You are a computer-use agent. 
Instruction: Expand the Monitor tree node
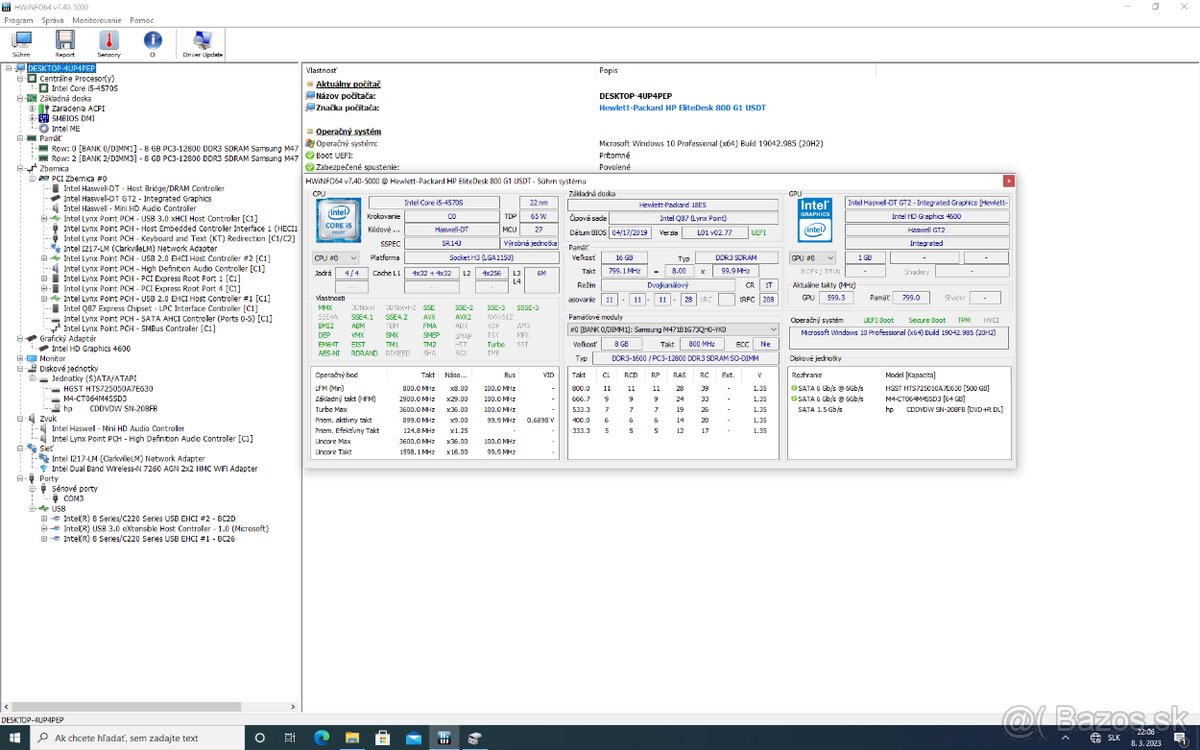point(20,358)
